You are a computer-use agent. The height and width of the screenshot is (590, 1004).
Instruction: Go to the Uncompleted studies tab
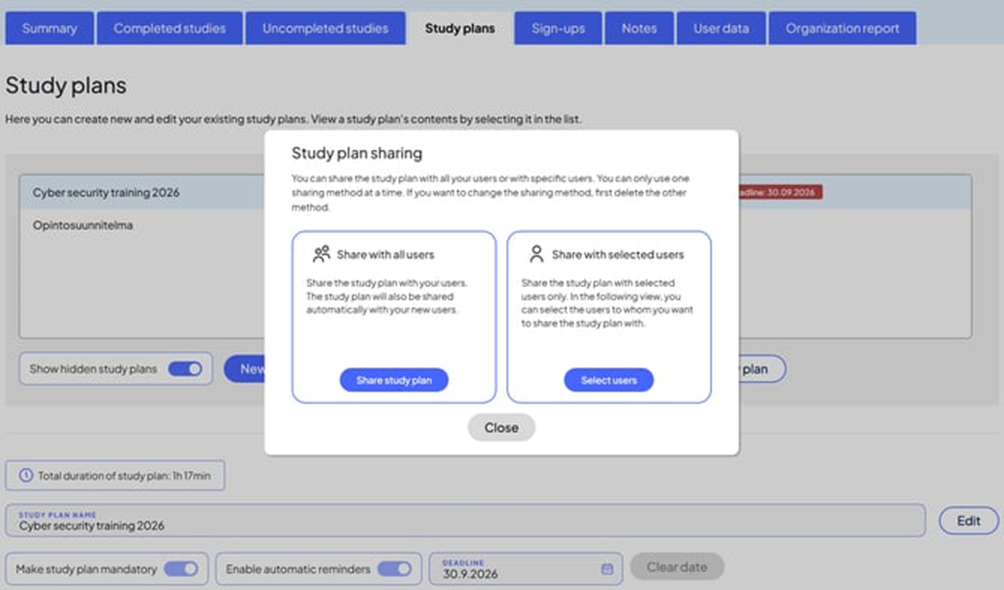pyautogui.click(x=325, y=28)
